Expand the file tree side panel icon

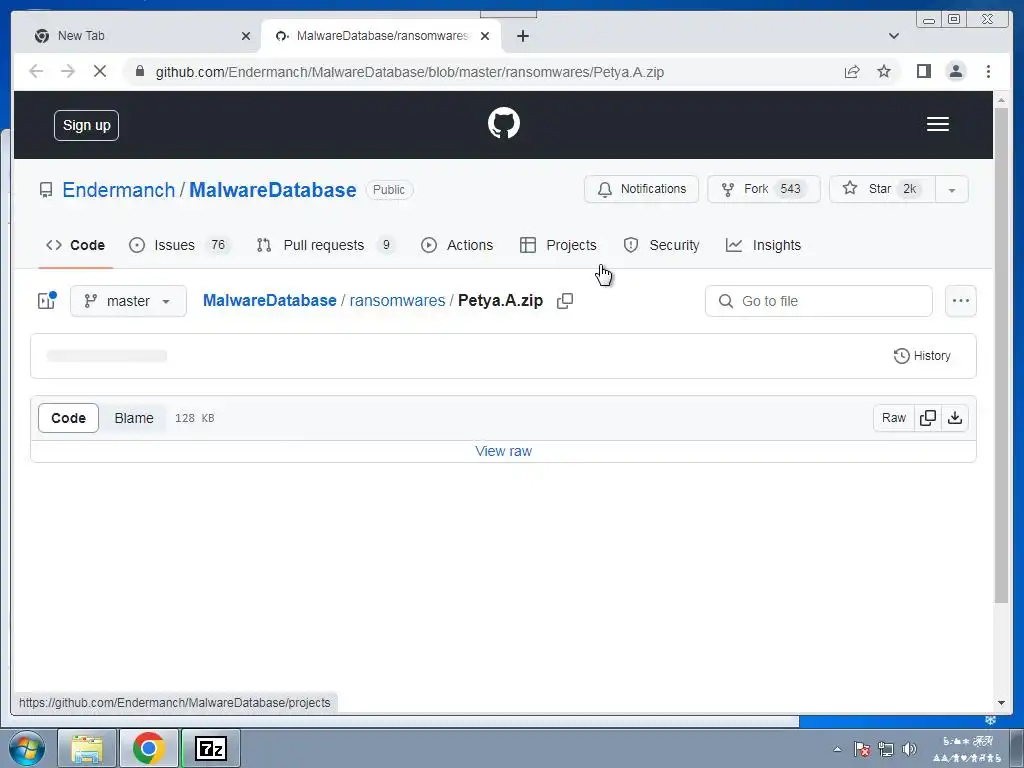tap(47, 300)
